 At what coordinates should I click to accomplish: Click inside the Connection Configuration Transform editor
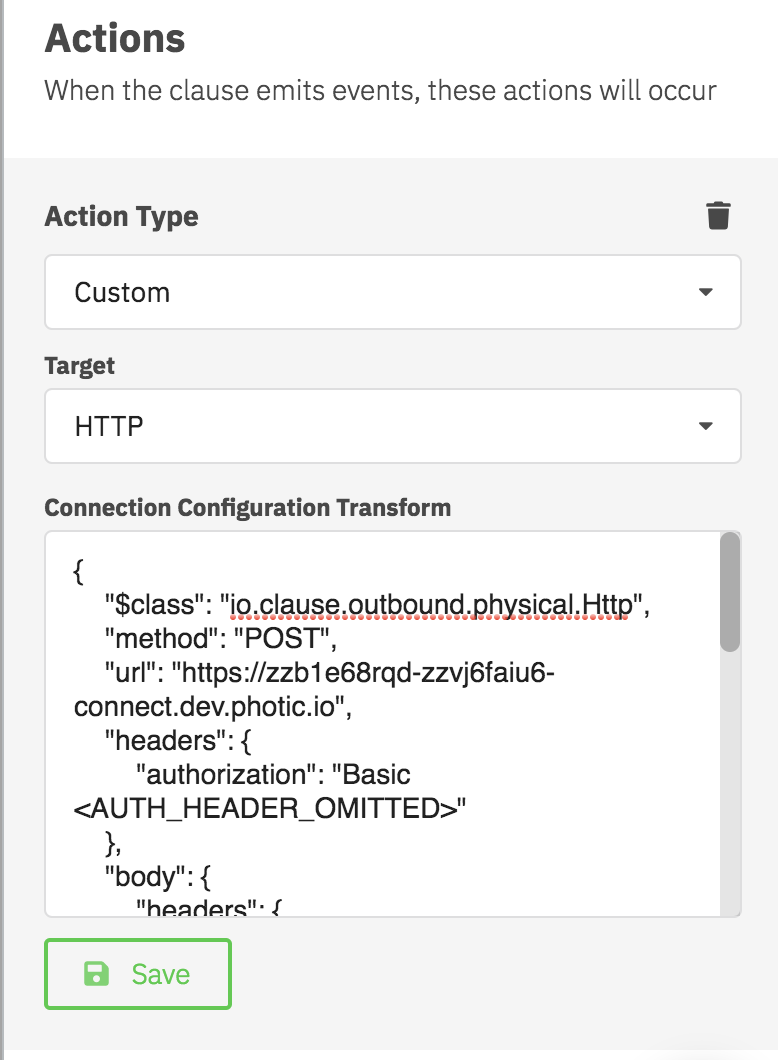383,724
